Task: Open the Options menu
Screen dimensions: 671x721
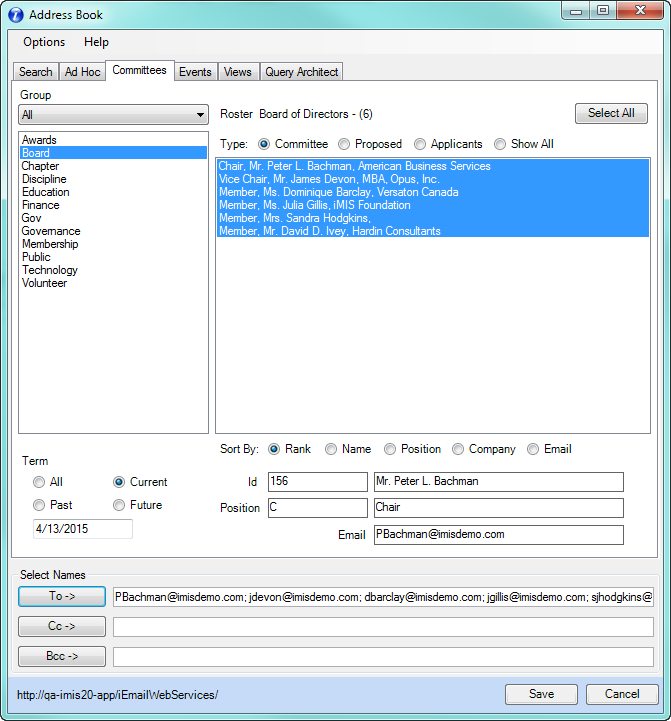Action: [x=44, y=42]
